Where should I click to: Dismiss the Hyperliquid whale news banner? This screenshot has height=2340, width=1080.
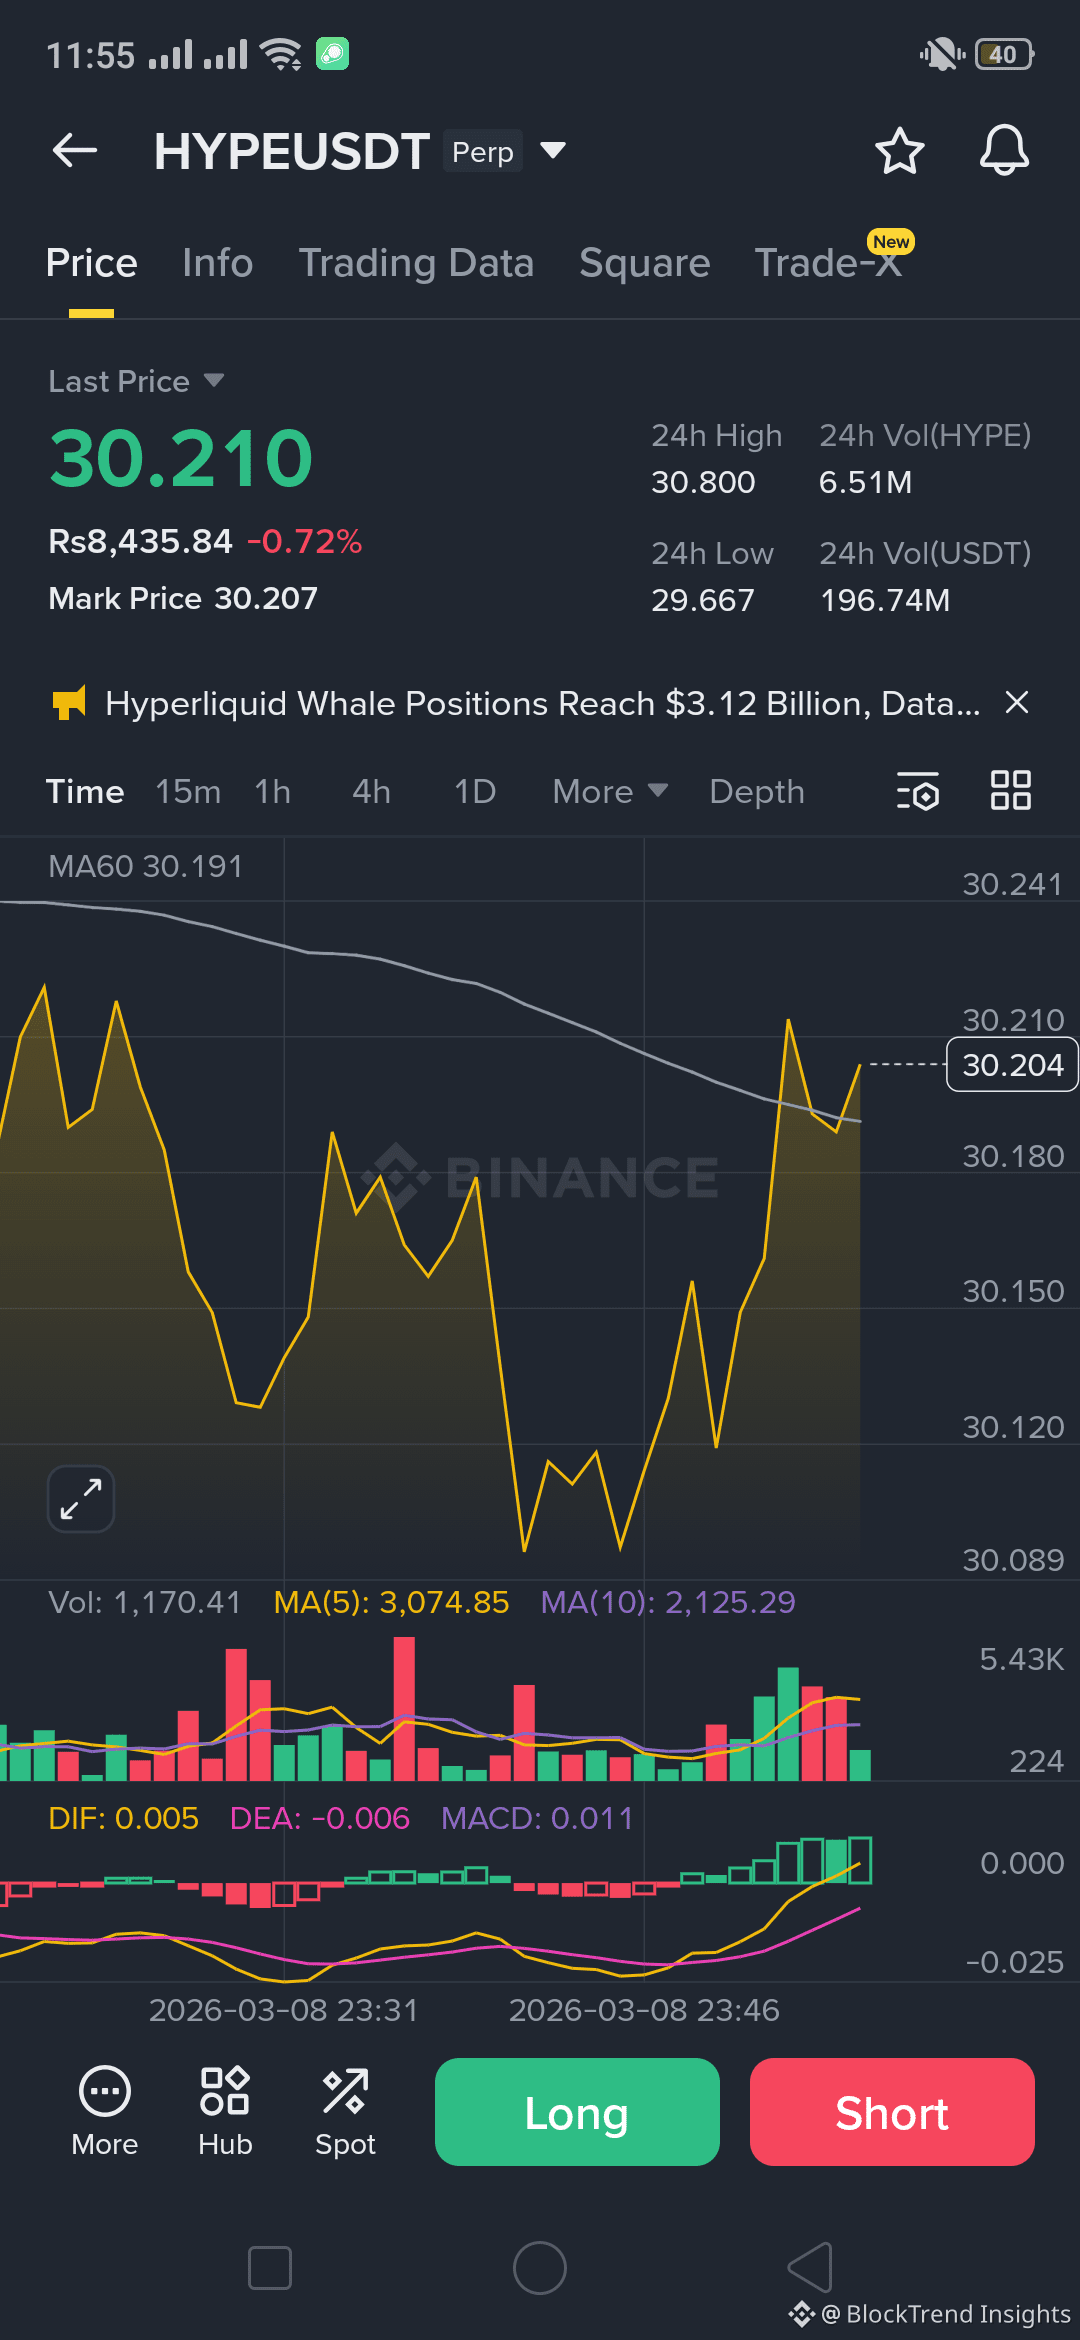[1017, 703]
